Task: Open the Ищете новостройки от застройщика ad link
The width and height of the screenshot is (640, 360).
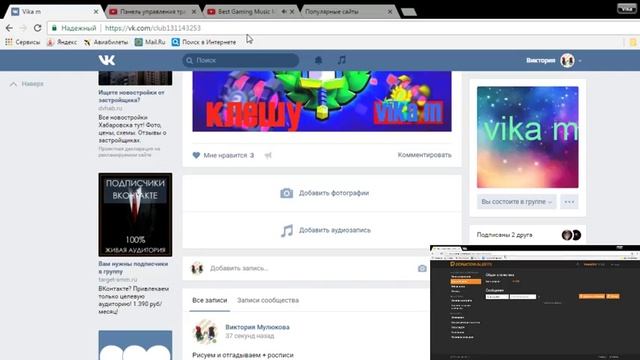Action: [131, 96]
